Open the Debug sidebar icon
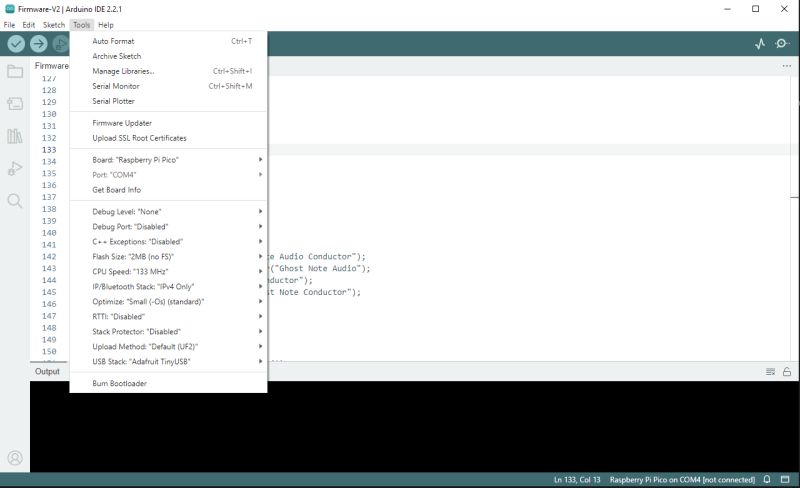The width and height of the screenshot is (800, 488). [x=15, y=168]
